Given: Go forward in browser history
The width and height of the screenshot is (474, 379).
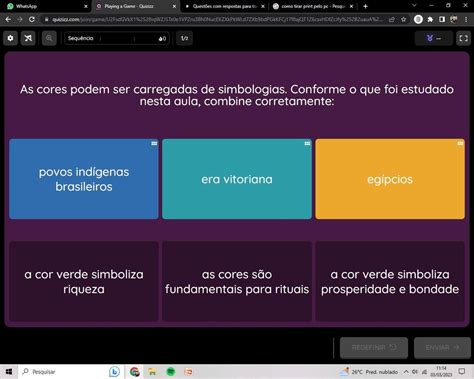Looking at the screenshot, I should tap(20, 19).
